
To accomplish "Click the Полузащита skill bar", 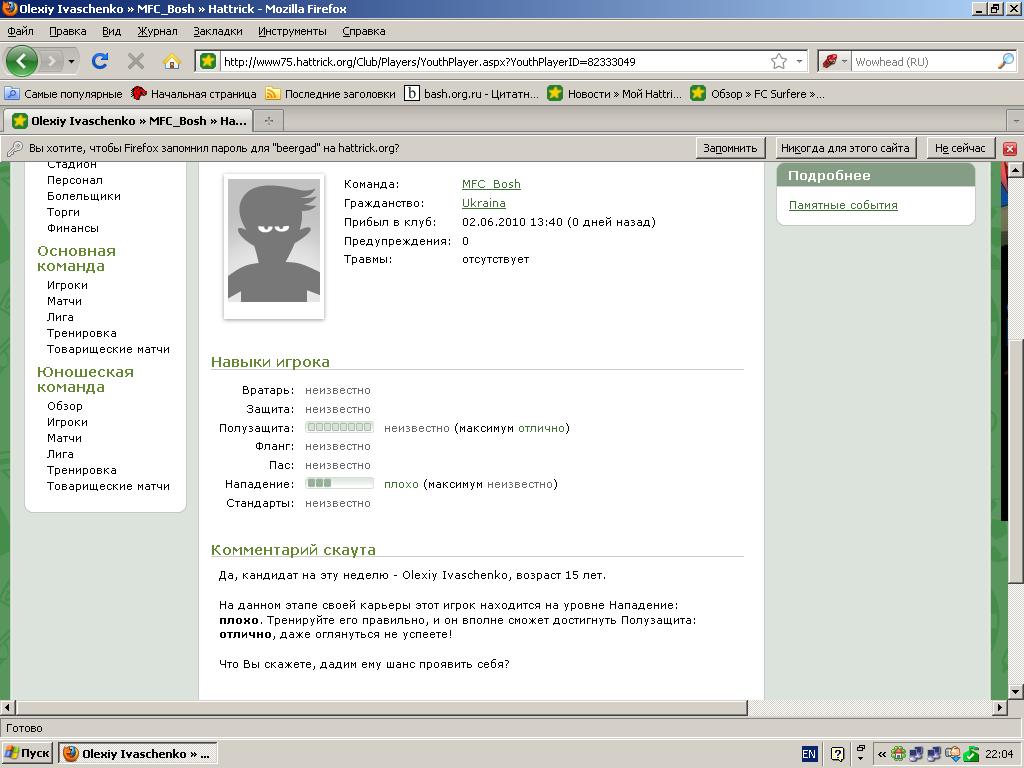I will click(340, 427).
